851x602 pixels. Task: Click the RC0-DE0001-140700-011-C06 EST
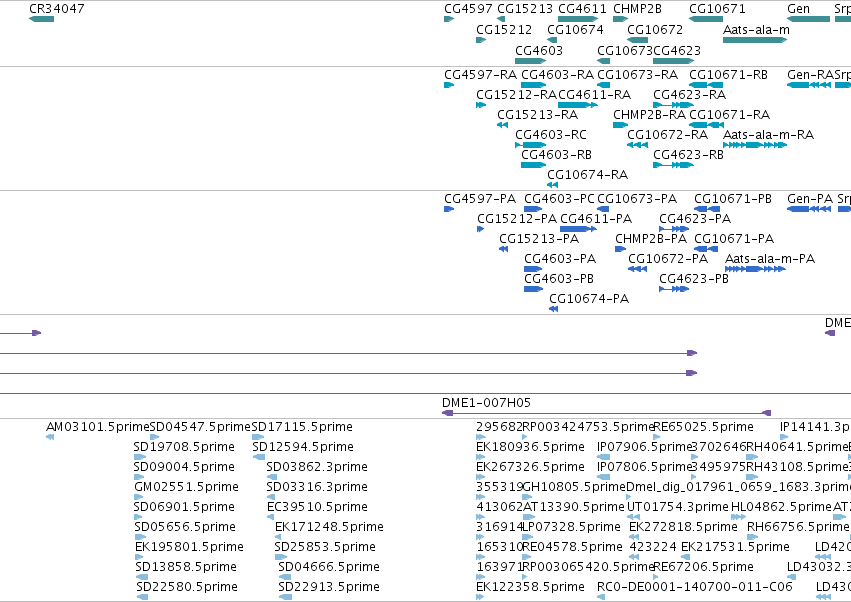[x=601, y=597]
